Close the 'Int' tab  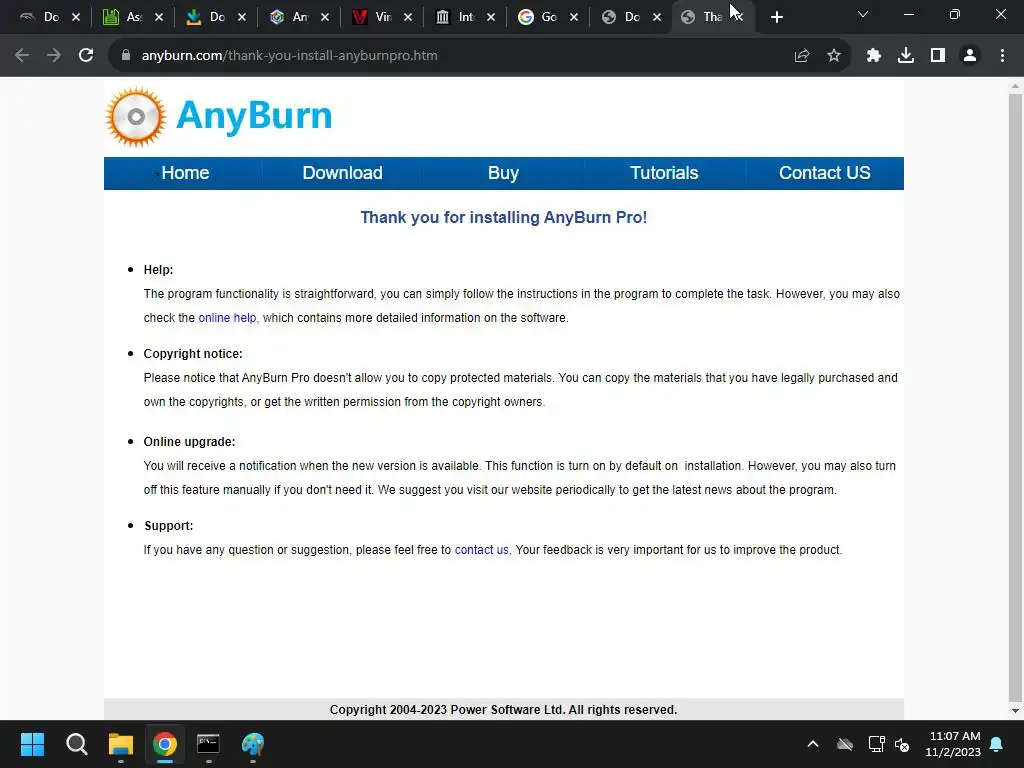click(x=491, y=17)
